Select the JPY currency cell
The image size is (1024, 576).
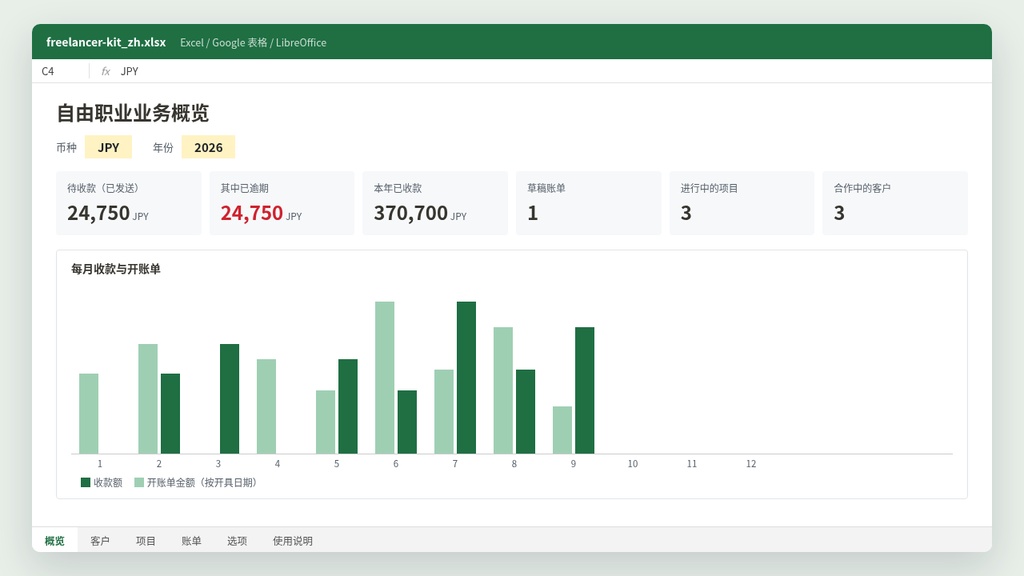tap(108, 147)
